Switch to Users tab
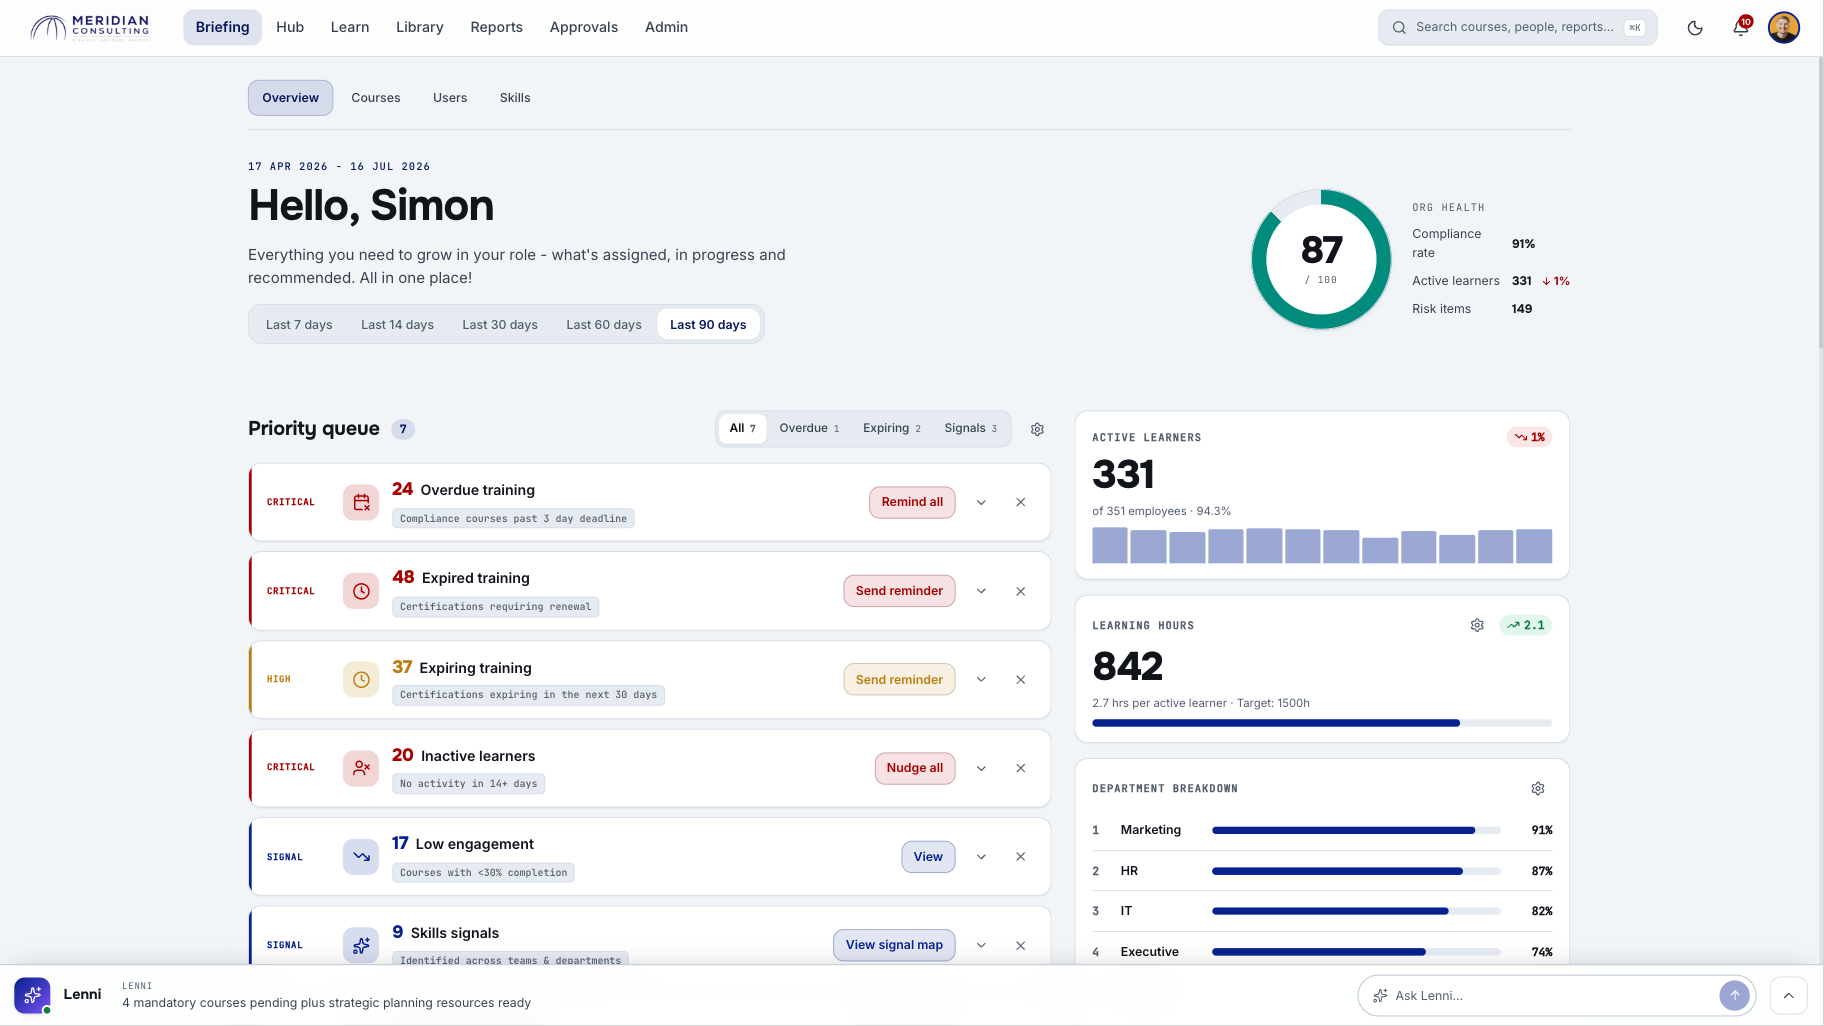The image size is (1824, 1026). point(450,98)
